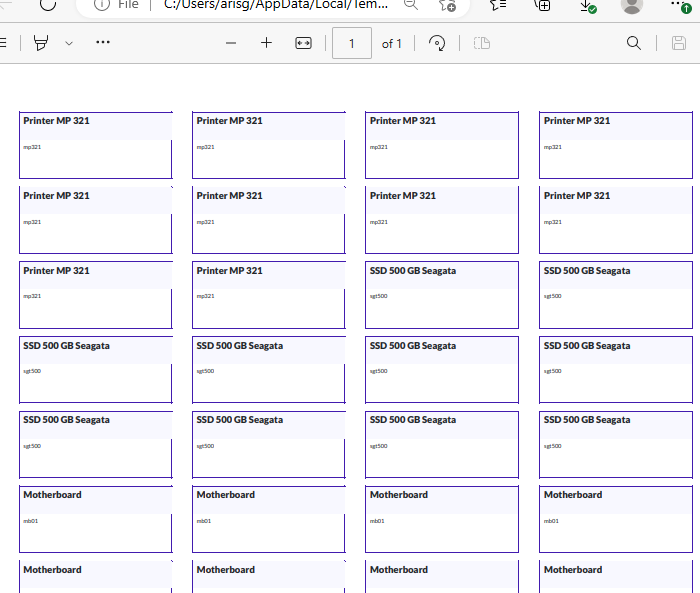
Task: View site information icon next to File
Action: click(102, 5)
